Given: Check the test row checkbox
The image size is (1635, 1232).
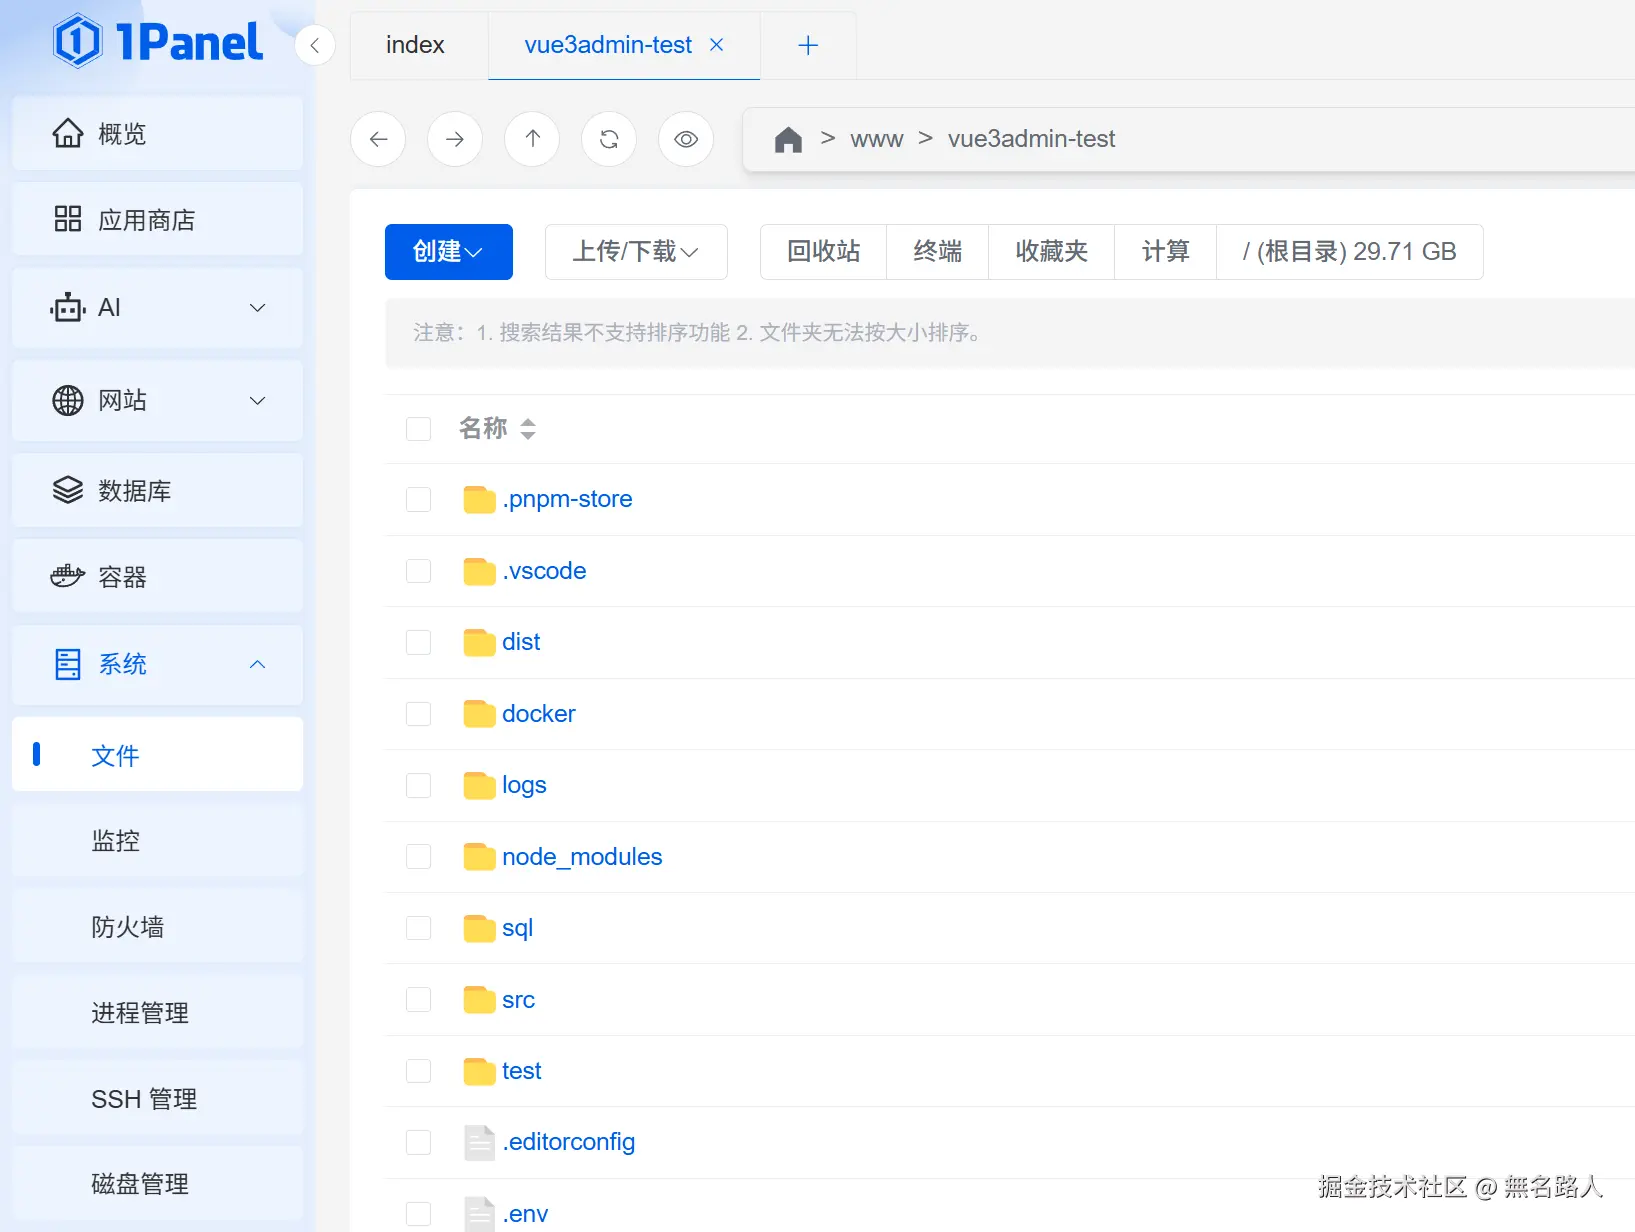Looking at the screenshot, I should tap(419, 1071).
